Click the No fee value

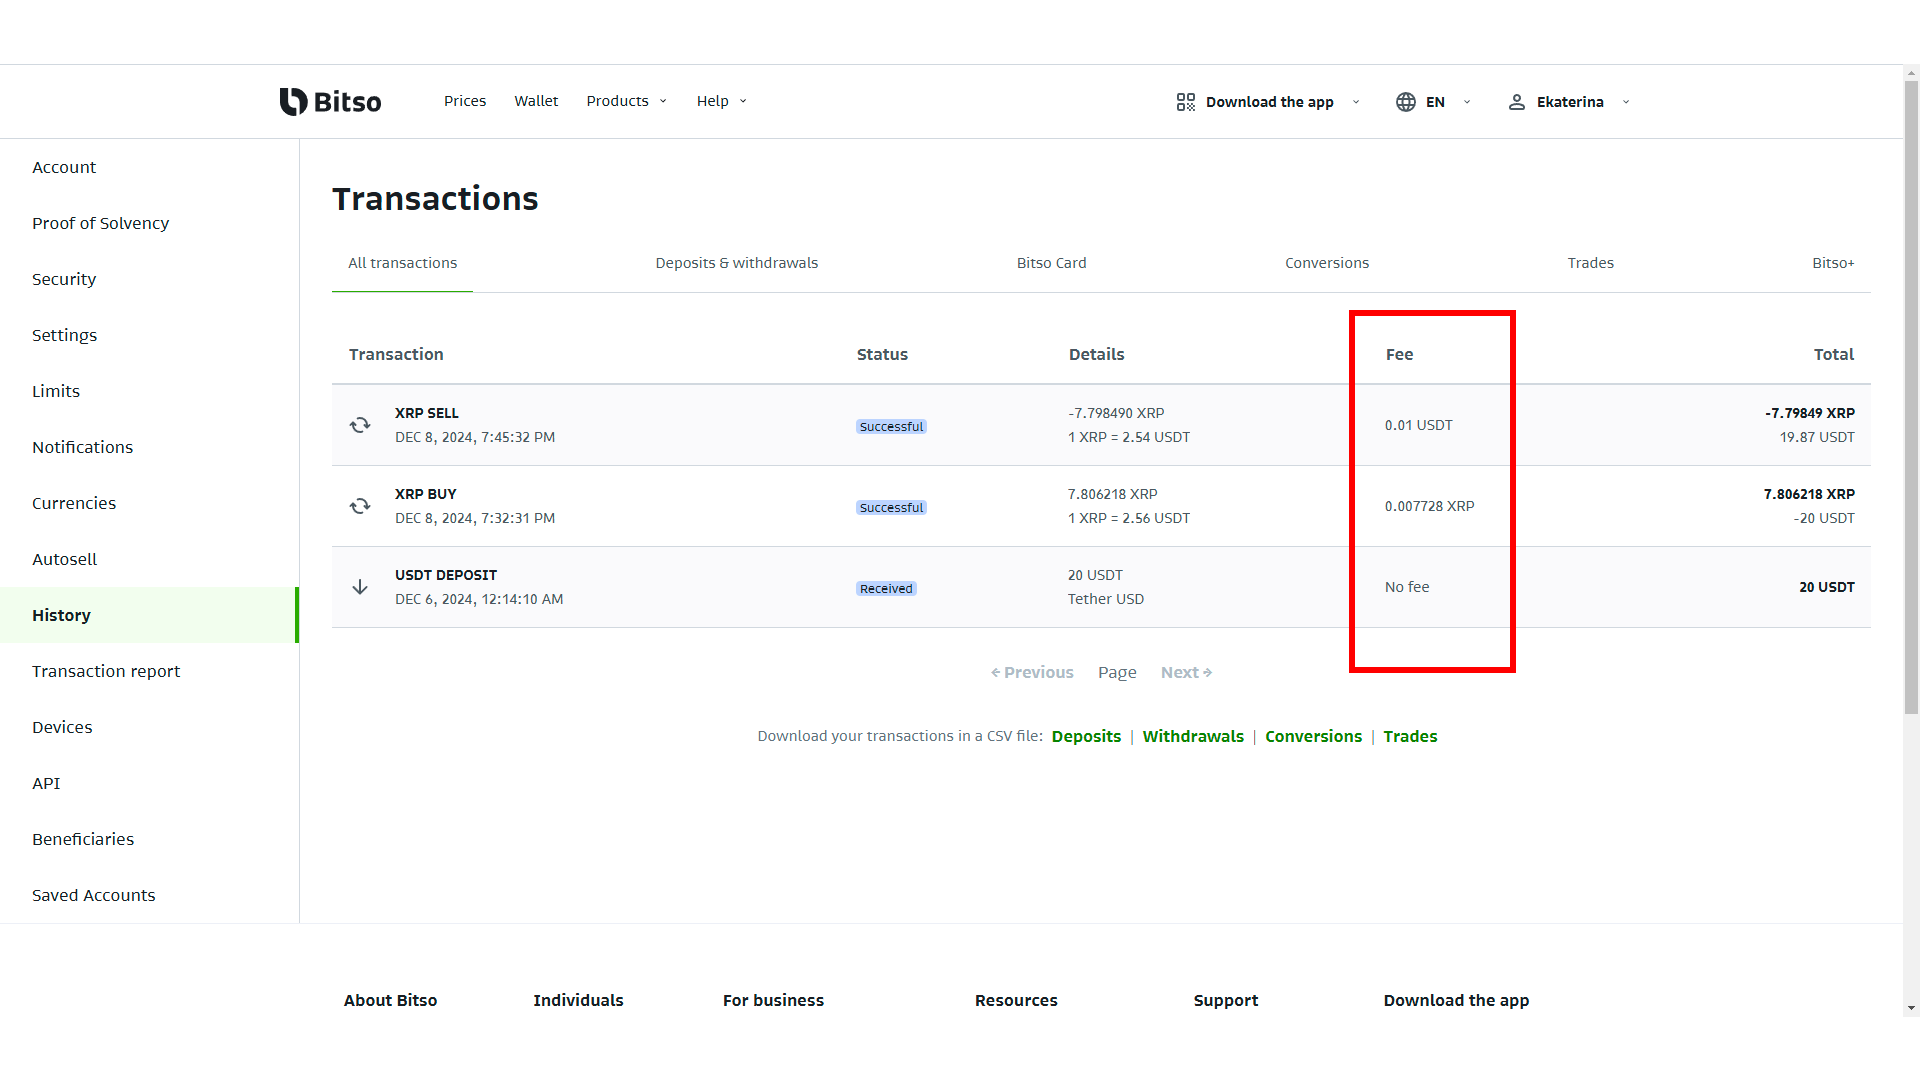[1407, 587]
